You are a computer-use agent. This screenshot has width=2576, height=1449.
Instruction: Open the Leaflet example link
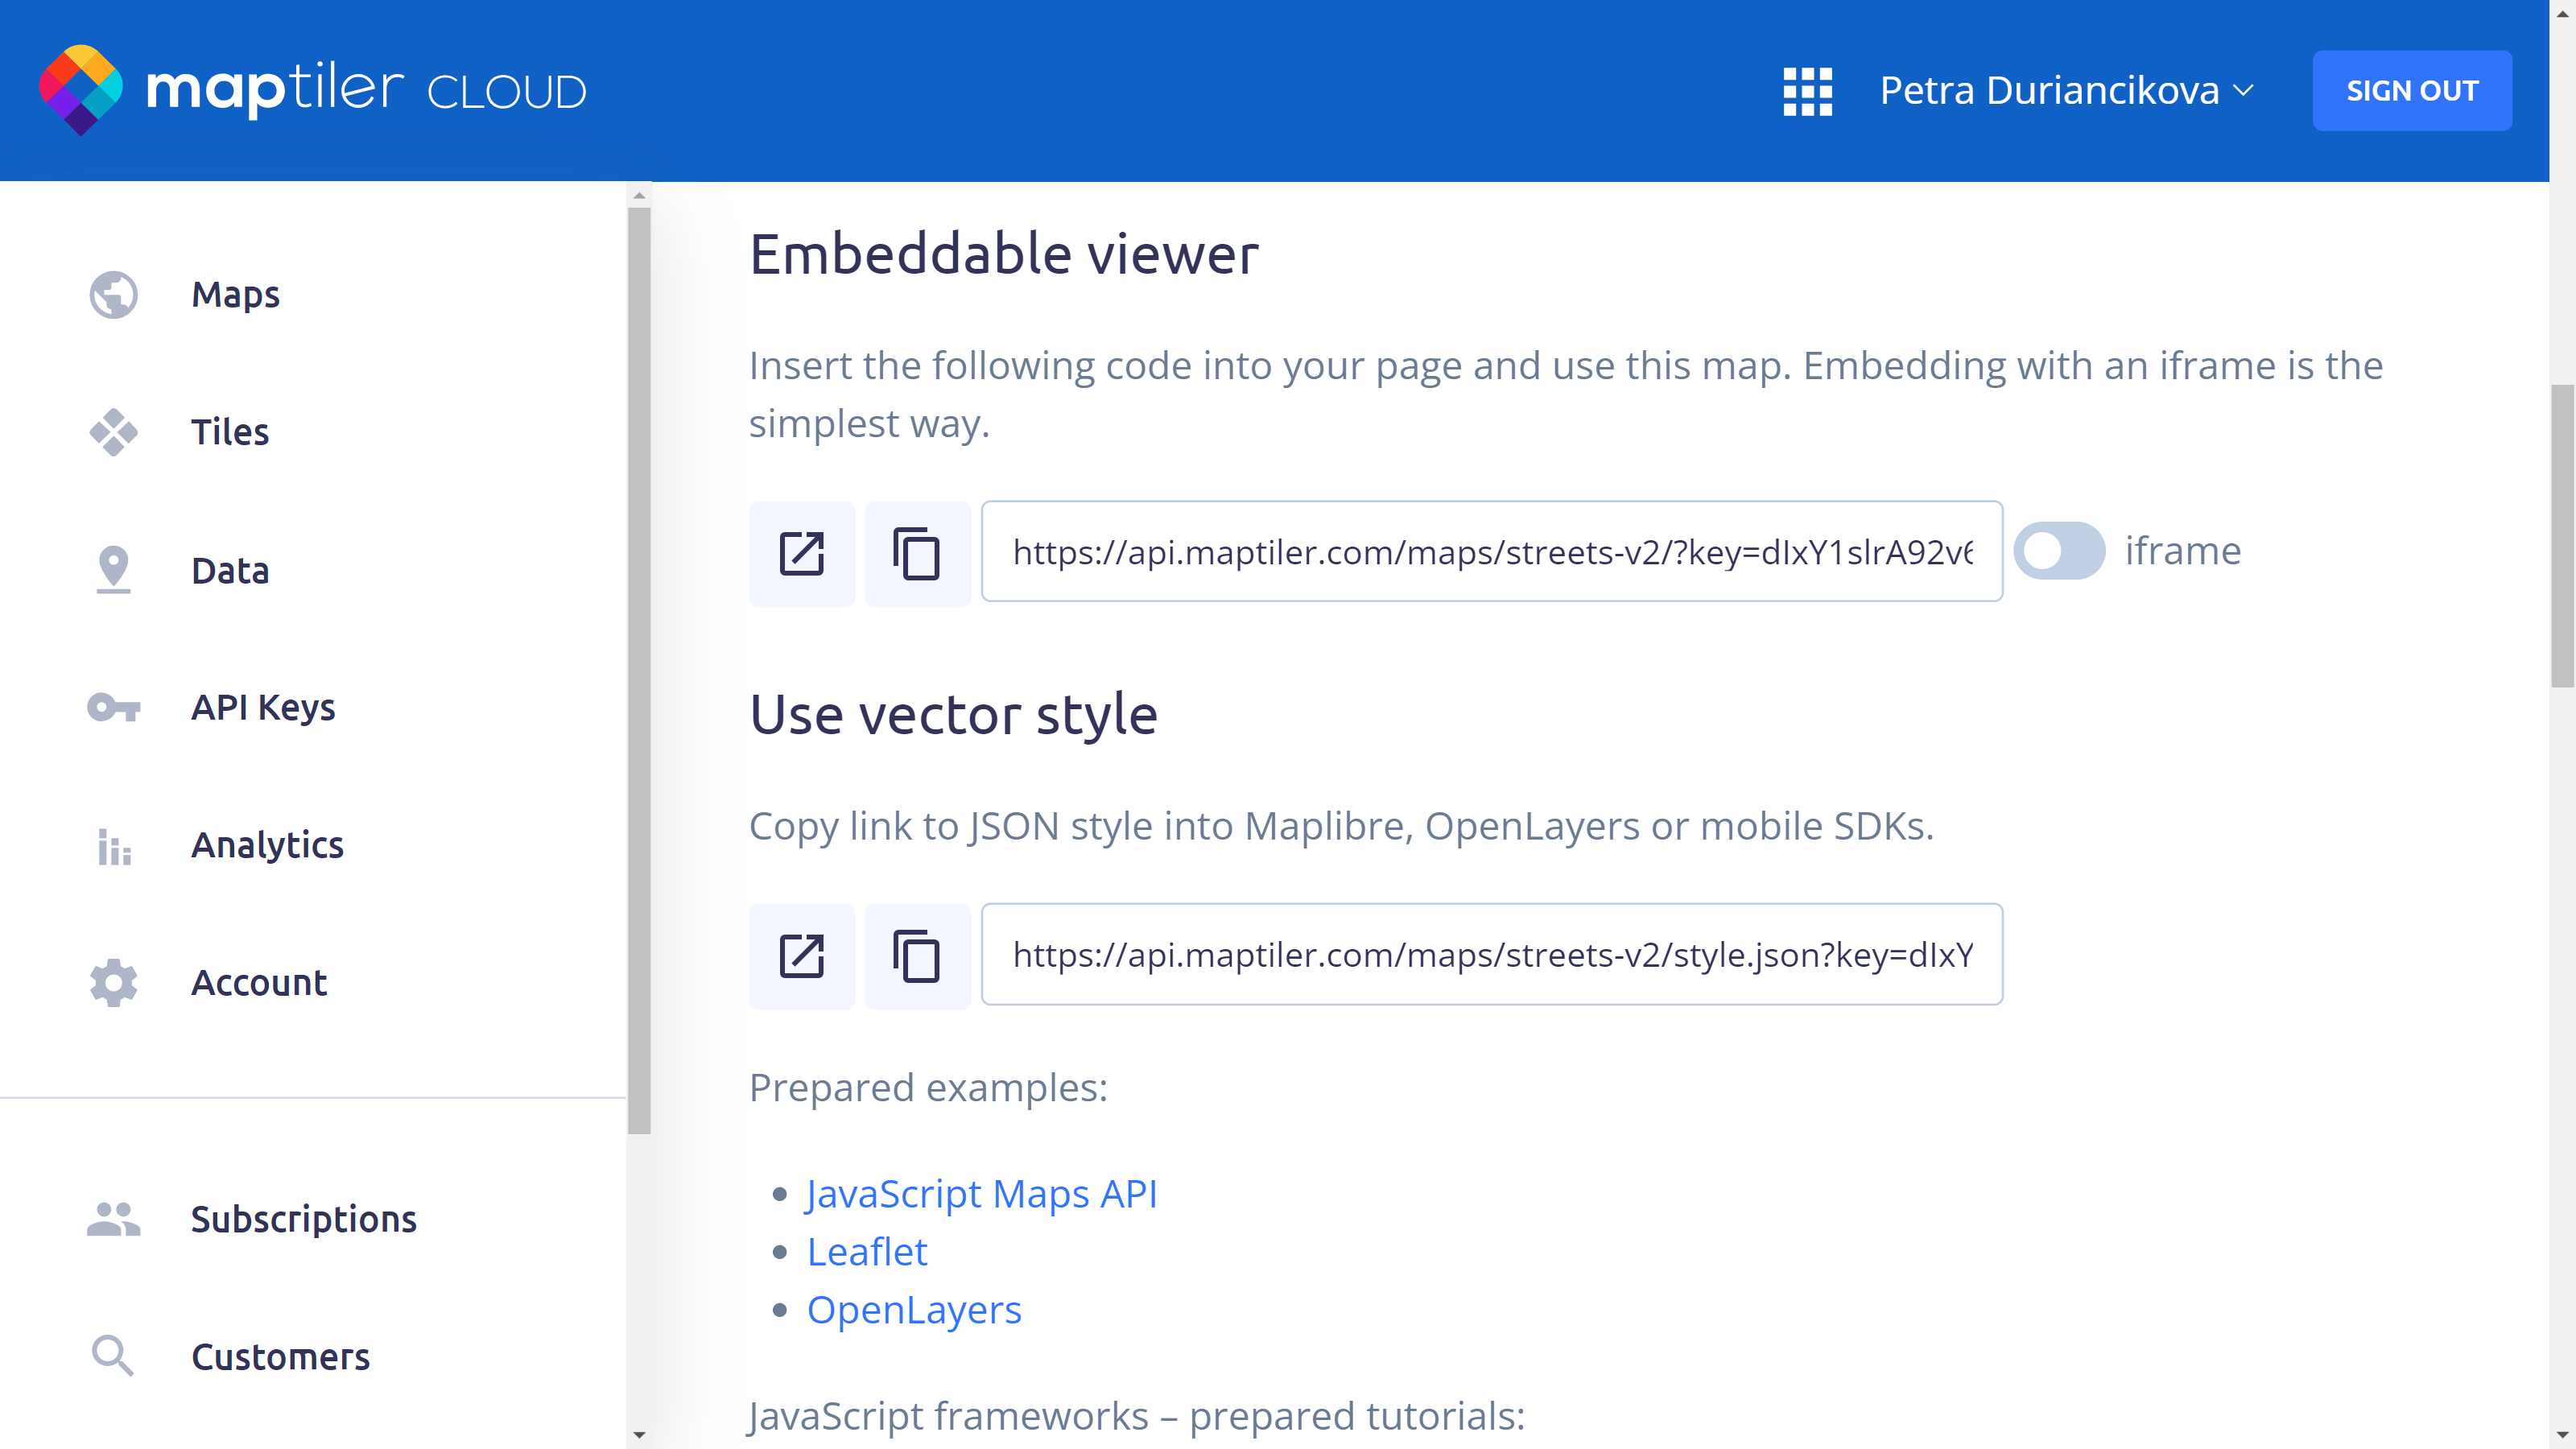click(x=867, y=1252)
